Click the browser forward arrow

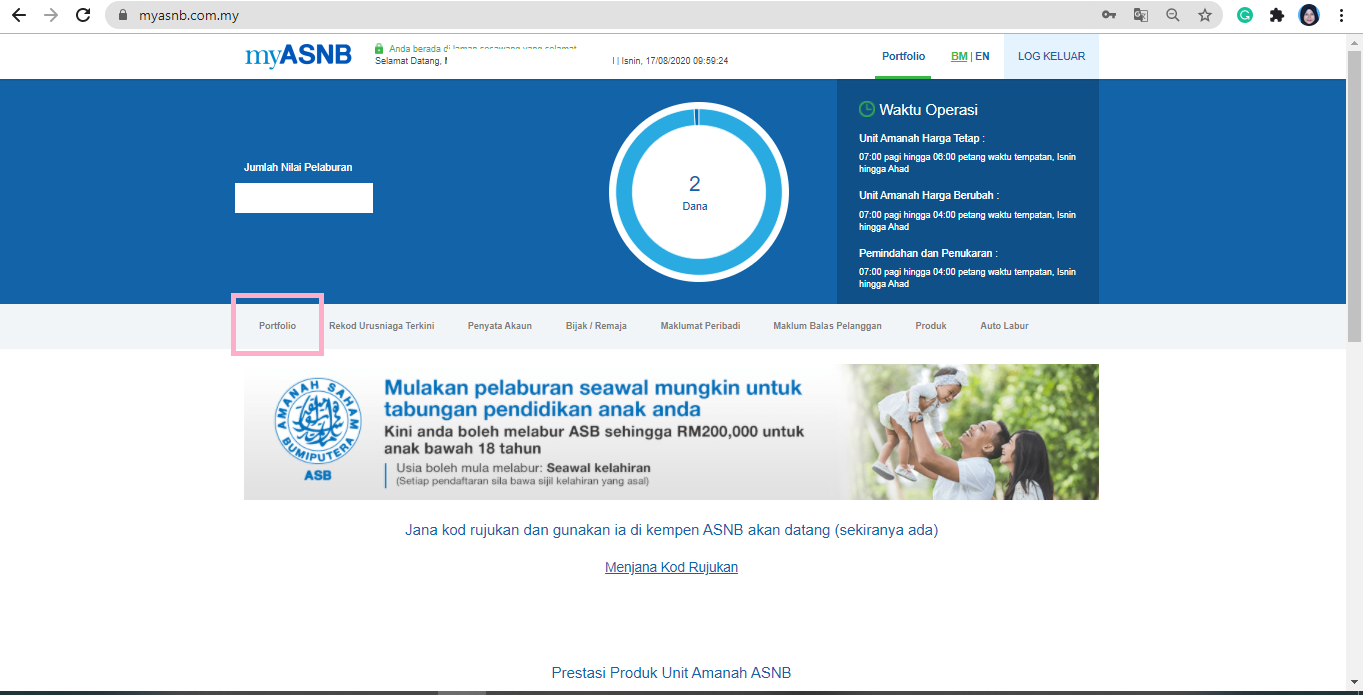pyautogui.click(x=51, y=15)
